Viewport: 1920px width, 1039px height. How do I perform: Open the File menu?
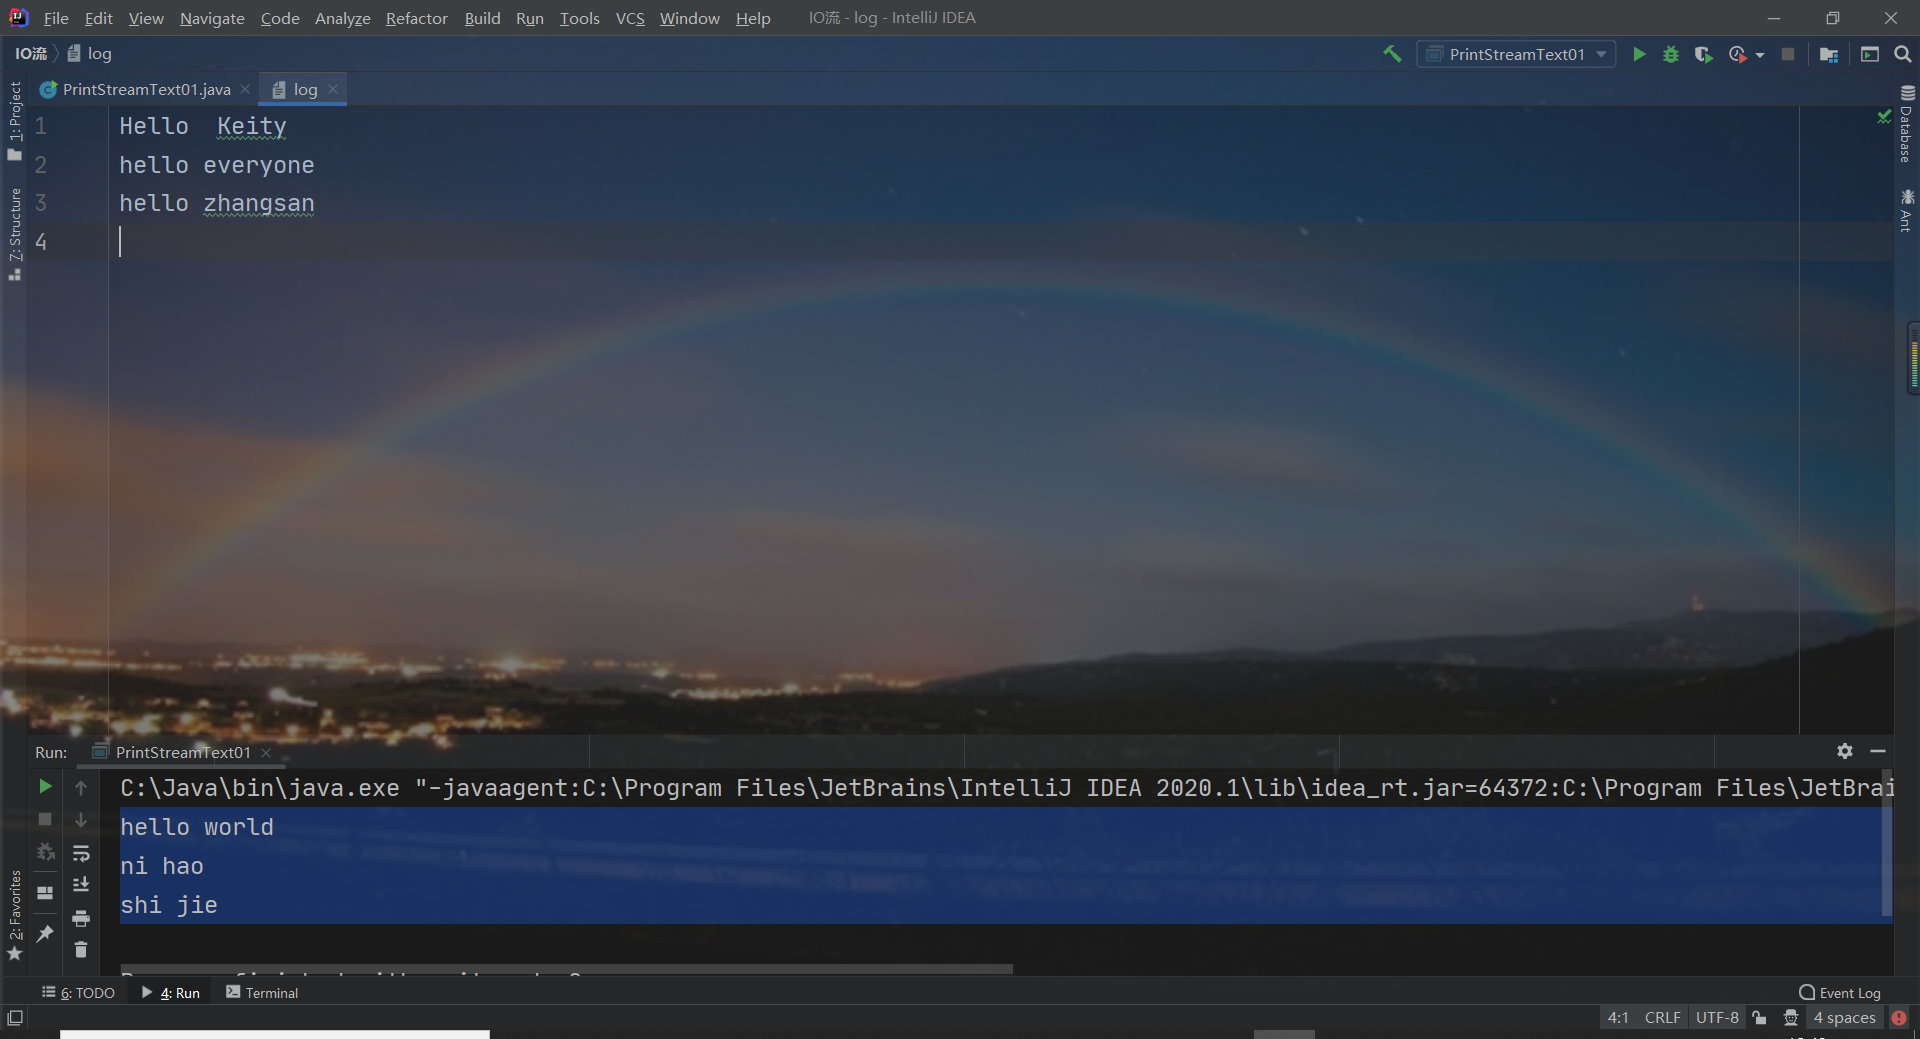pos(56,18)
